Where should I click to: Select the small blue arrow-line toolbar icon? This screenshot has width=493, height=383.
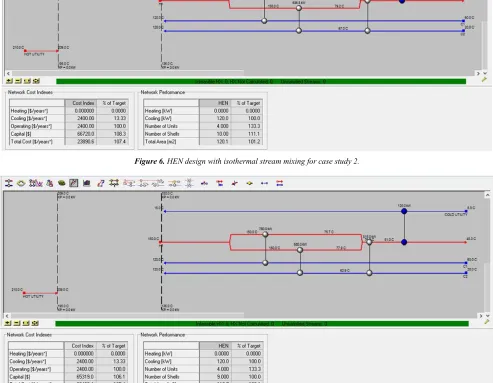pyautogui.click(x=204, y=183)
